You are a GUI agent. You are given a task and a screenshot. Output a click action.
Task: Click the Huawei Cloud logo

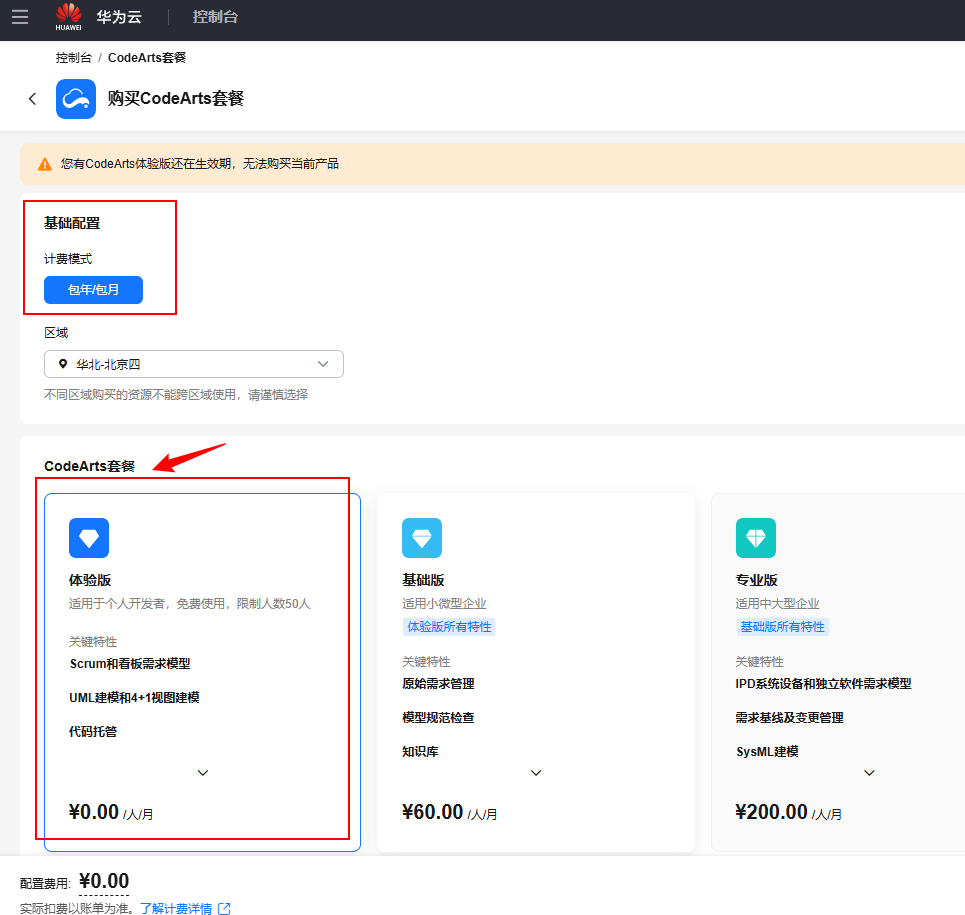68,17
